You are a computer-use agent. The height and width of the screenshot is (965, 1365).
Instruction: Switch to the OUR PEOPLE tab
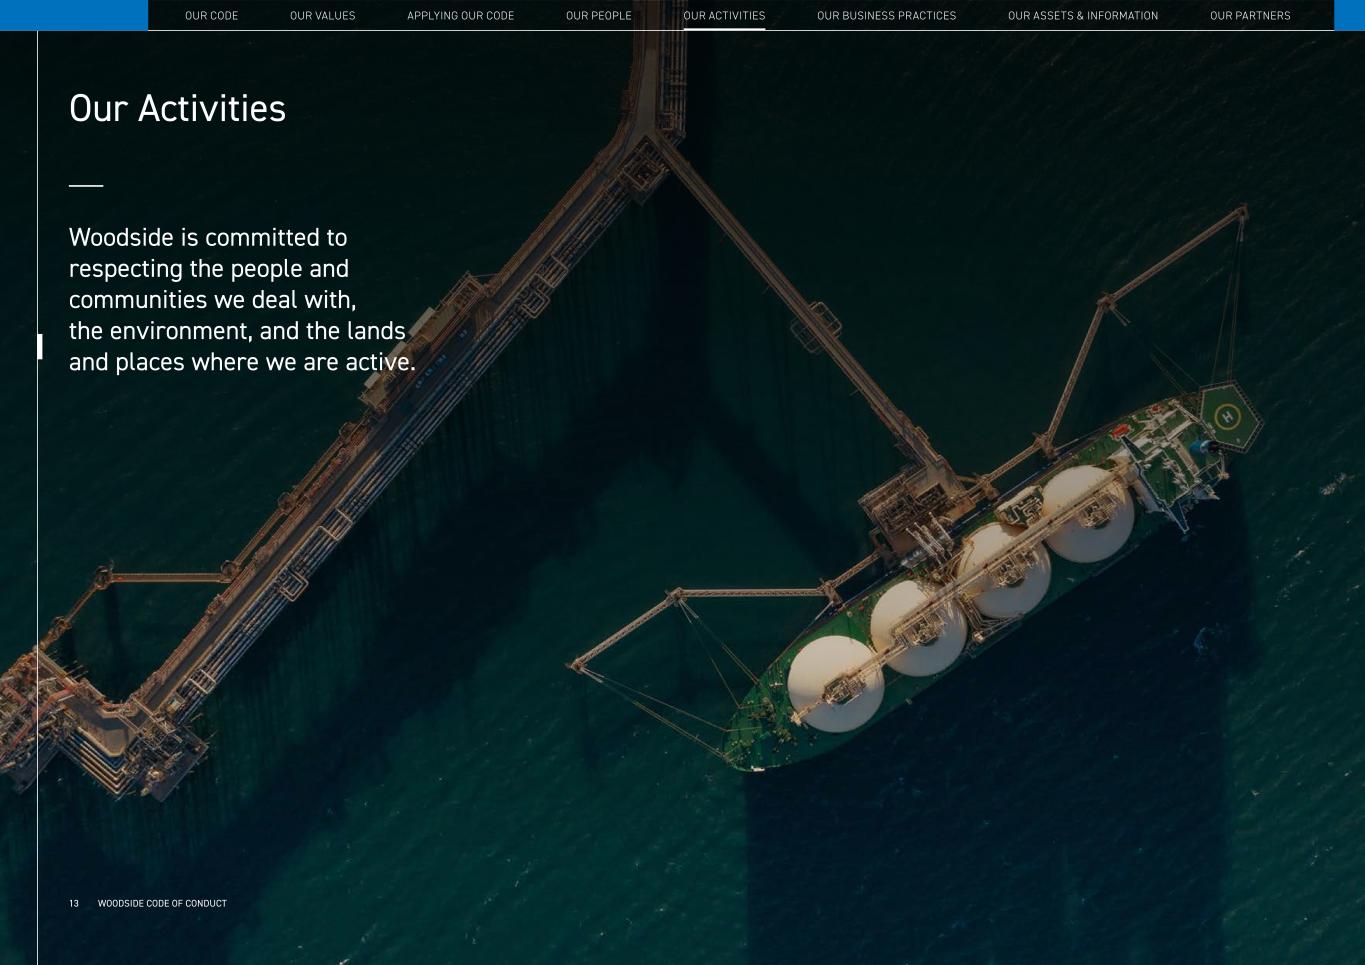[598, 16]
